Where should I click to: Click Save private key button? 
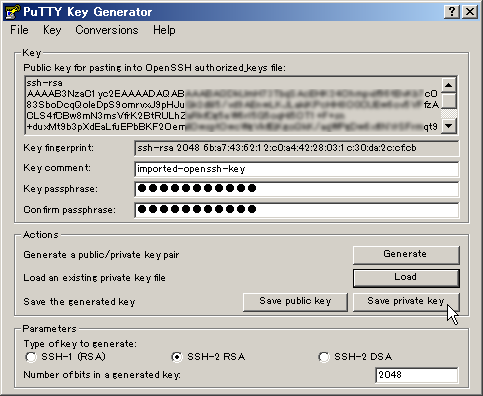[x=406, y=302]
